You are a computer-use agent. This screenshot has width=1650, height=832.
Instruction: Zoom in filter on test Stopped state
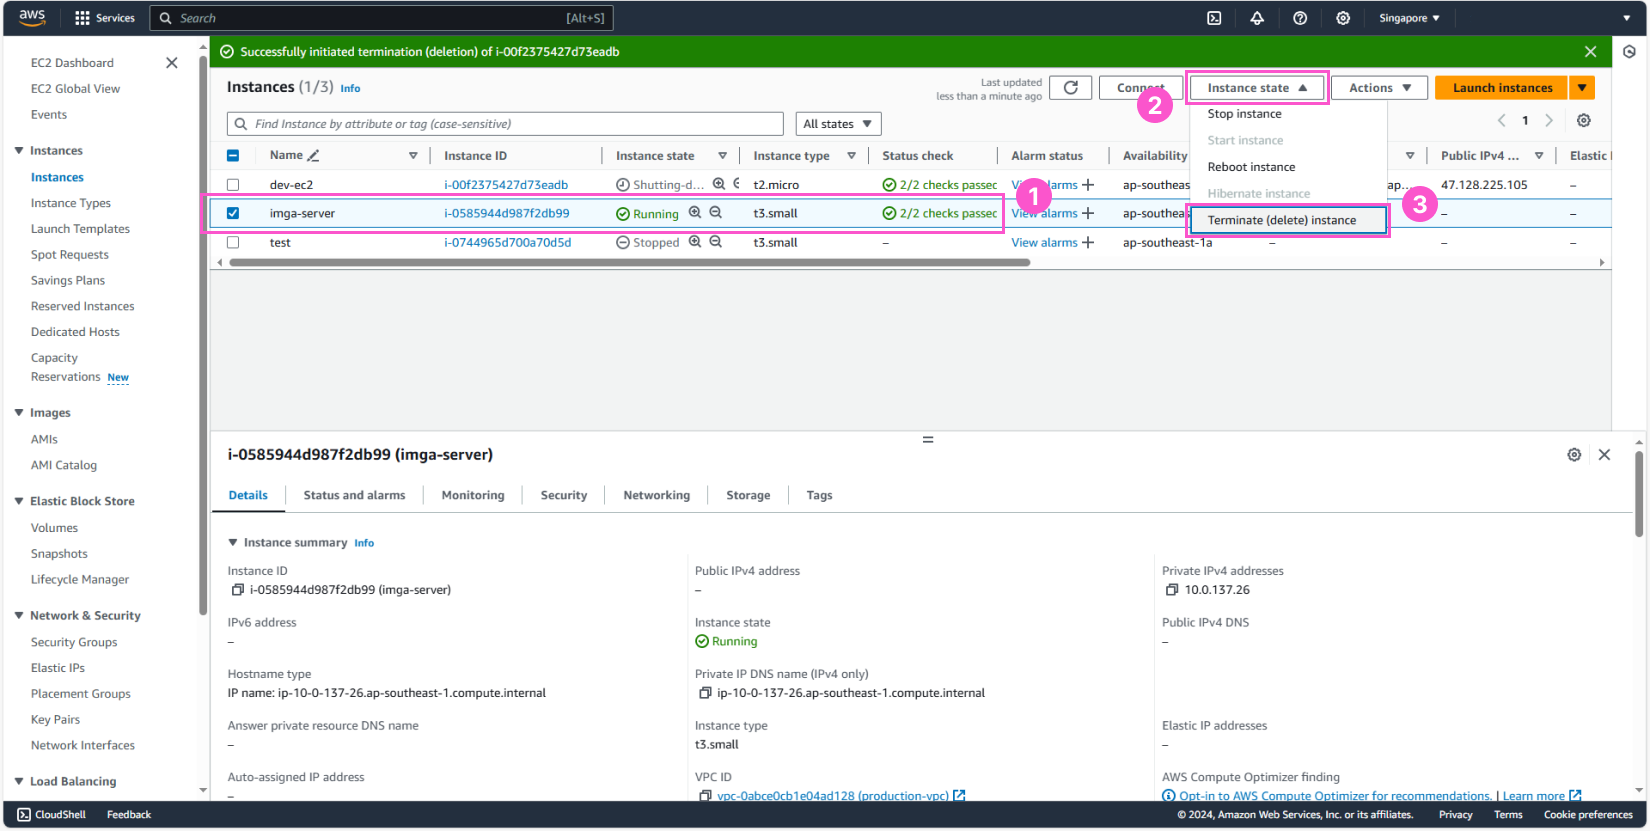pos(695,242)
